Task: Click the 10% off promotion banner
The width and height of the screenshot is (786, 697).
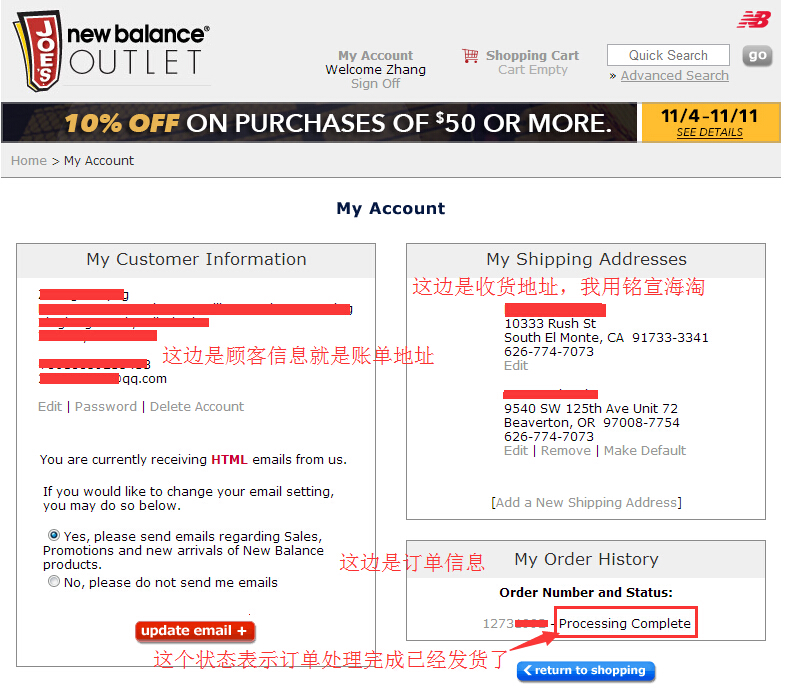Action: tap(319, 123)
